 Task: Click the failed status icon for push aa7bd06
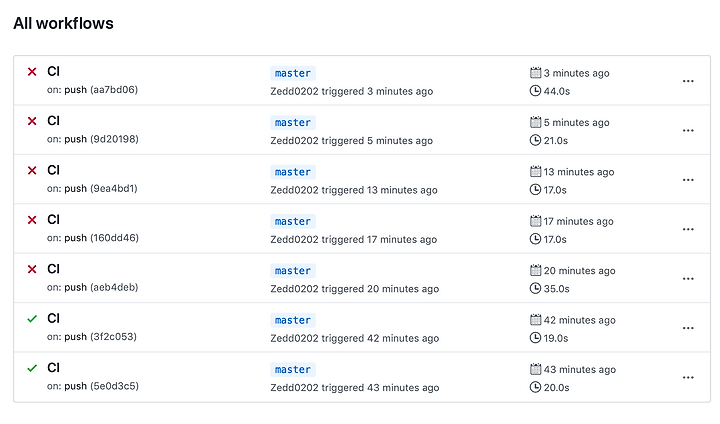click(x=32, y=72)
